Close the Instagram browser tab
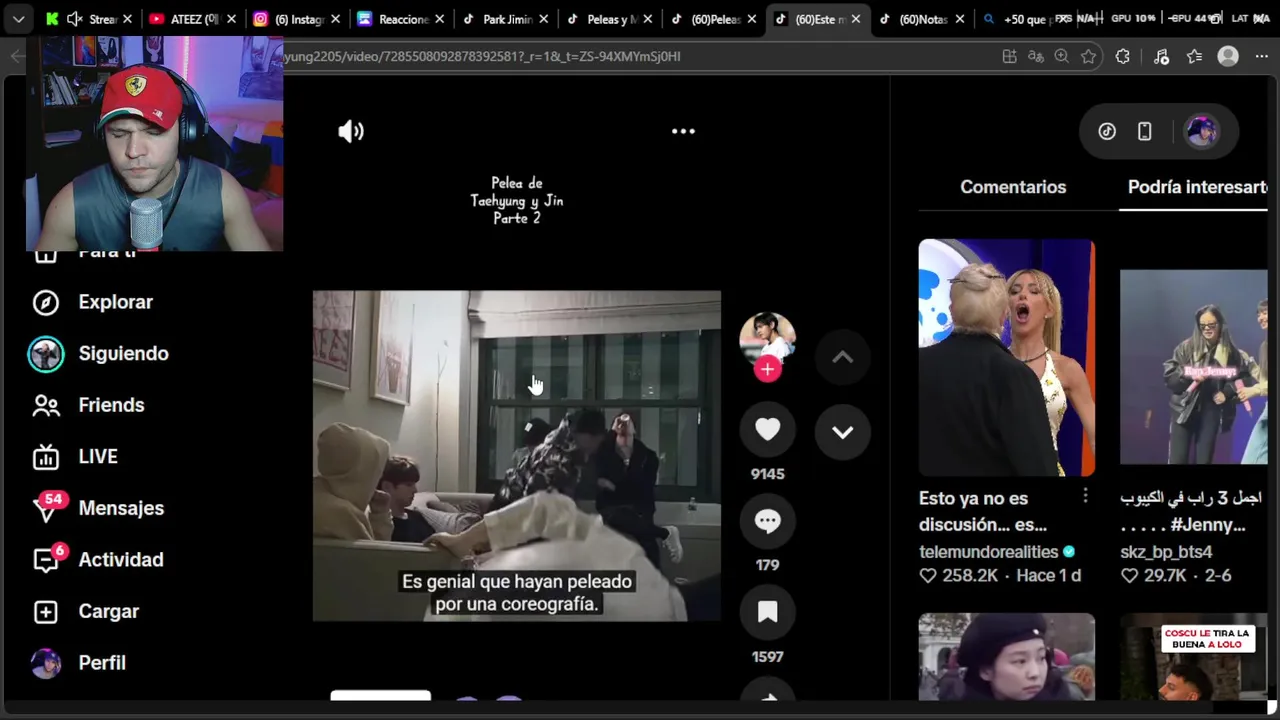 click(335, 19)
